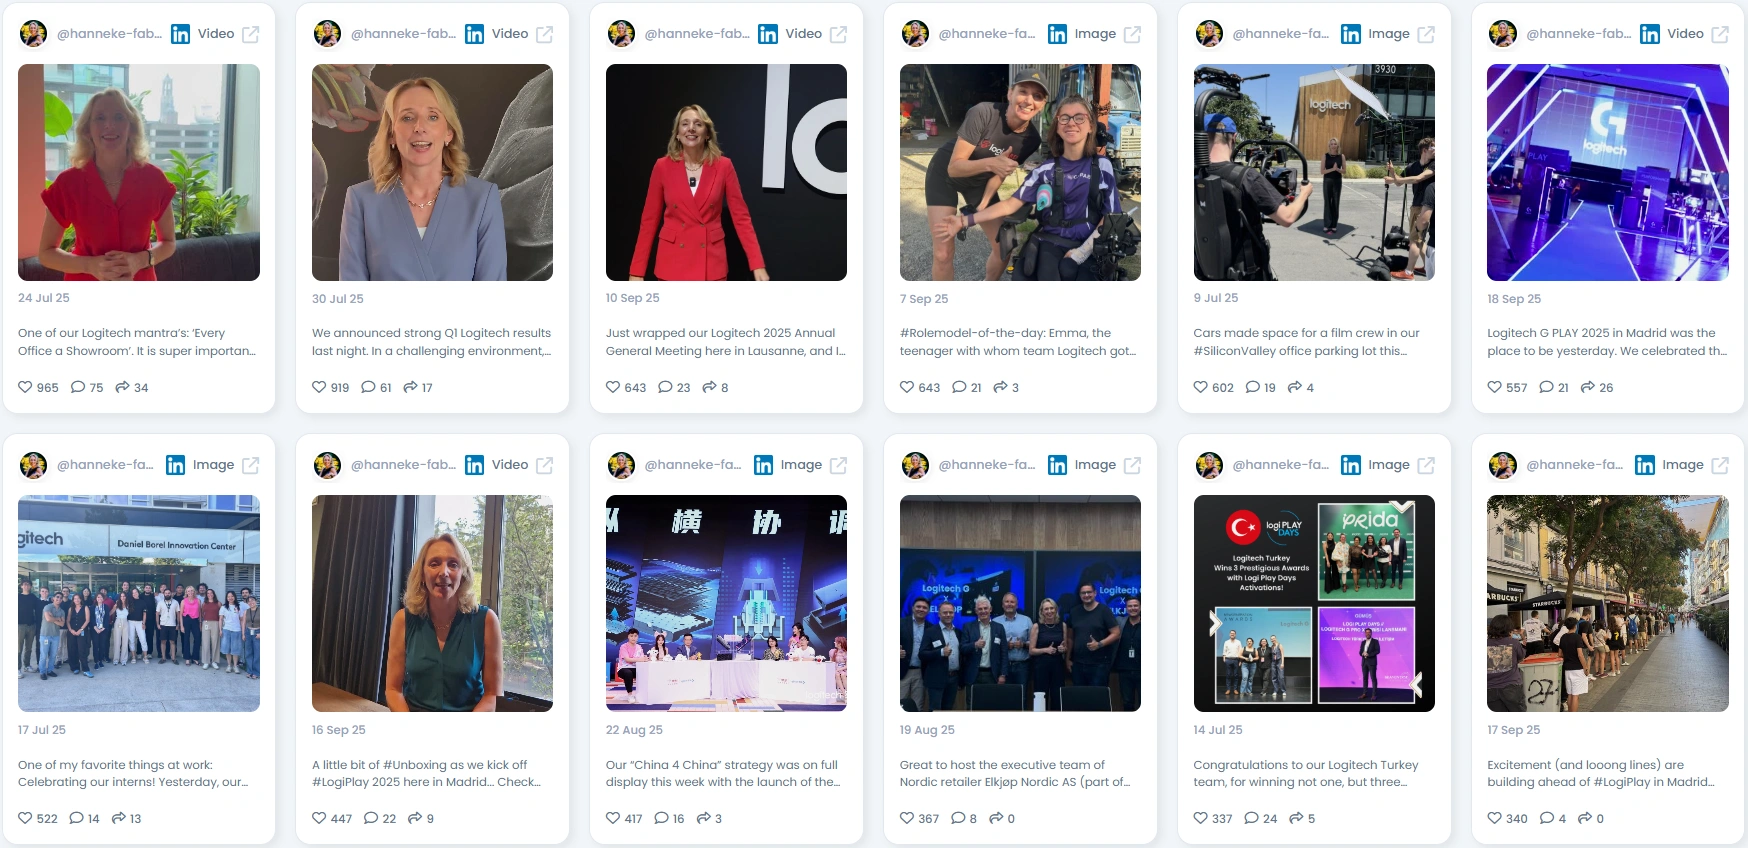This screenshot has width=1748, height=848.
Task: Click the @hanneke-fa handle on 17 Jul 25 post
Action: pos(105,465)
